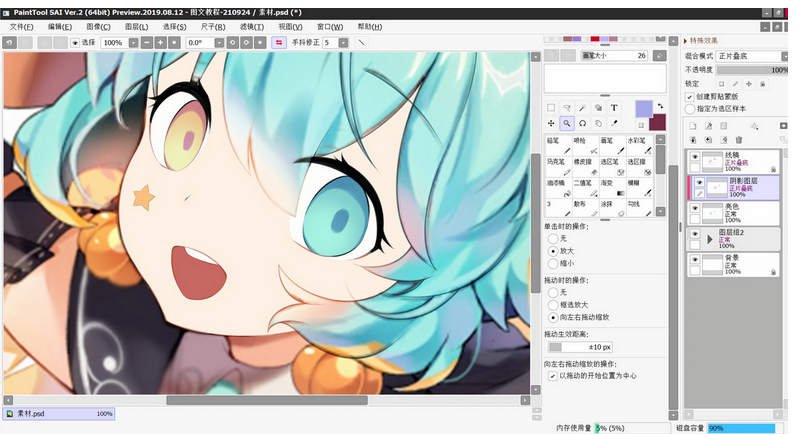Choose the 铅笔 brush preset
Screen dimensions: 801x434
coord(558,145)
